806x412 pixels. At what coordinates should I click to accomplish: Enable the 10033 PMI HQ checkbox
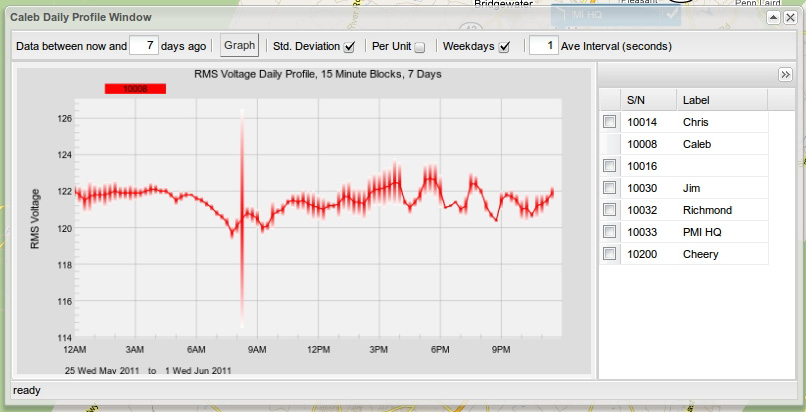point(610,232)
